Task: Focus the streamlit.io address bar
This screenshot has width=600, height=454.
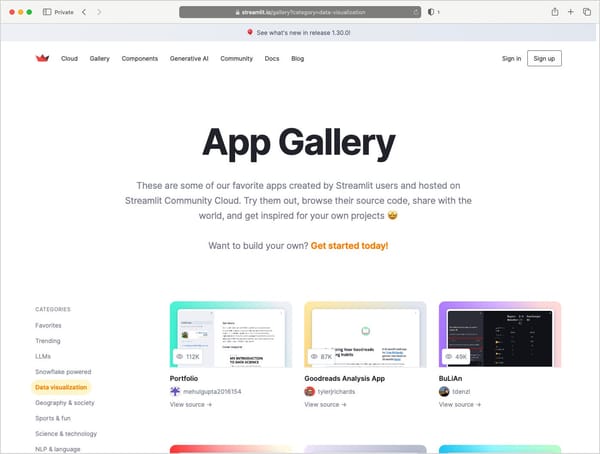Action: point(300,12)
